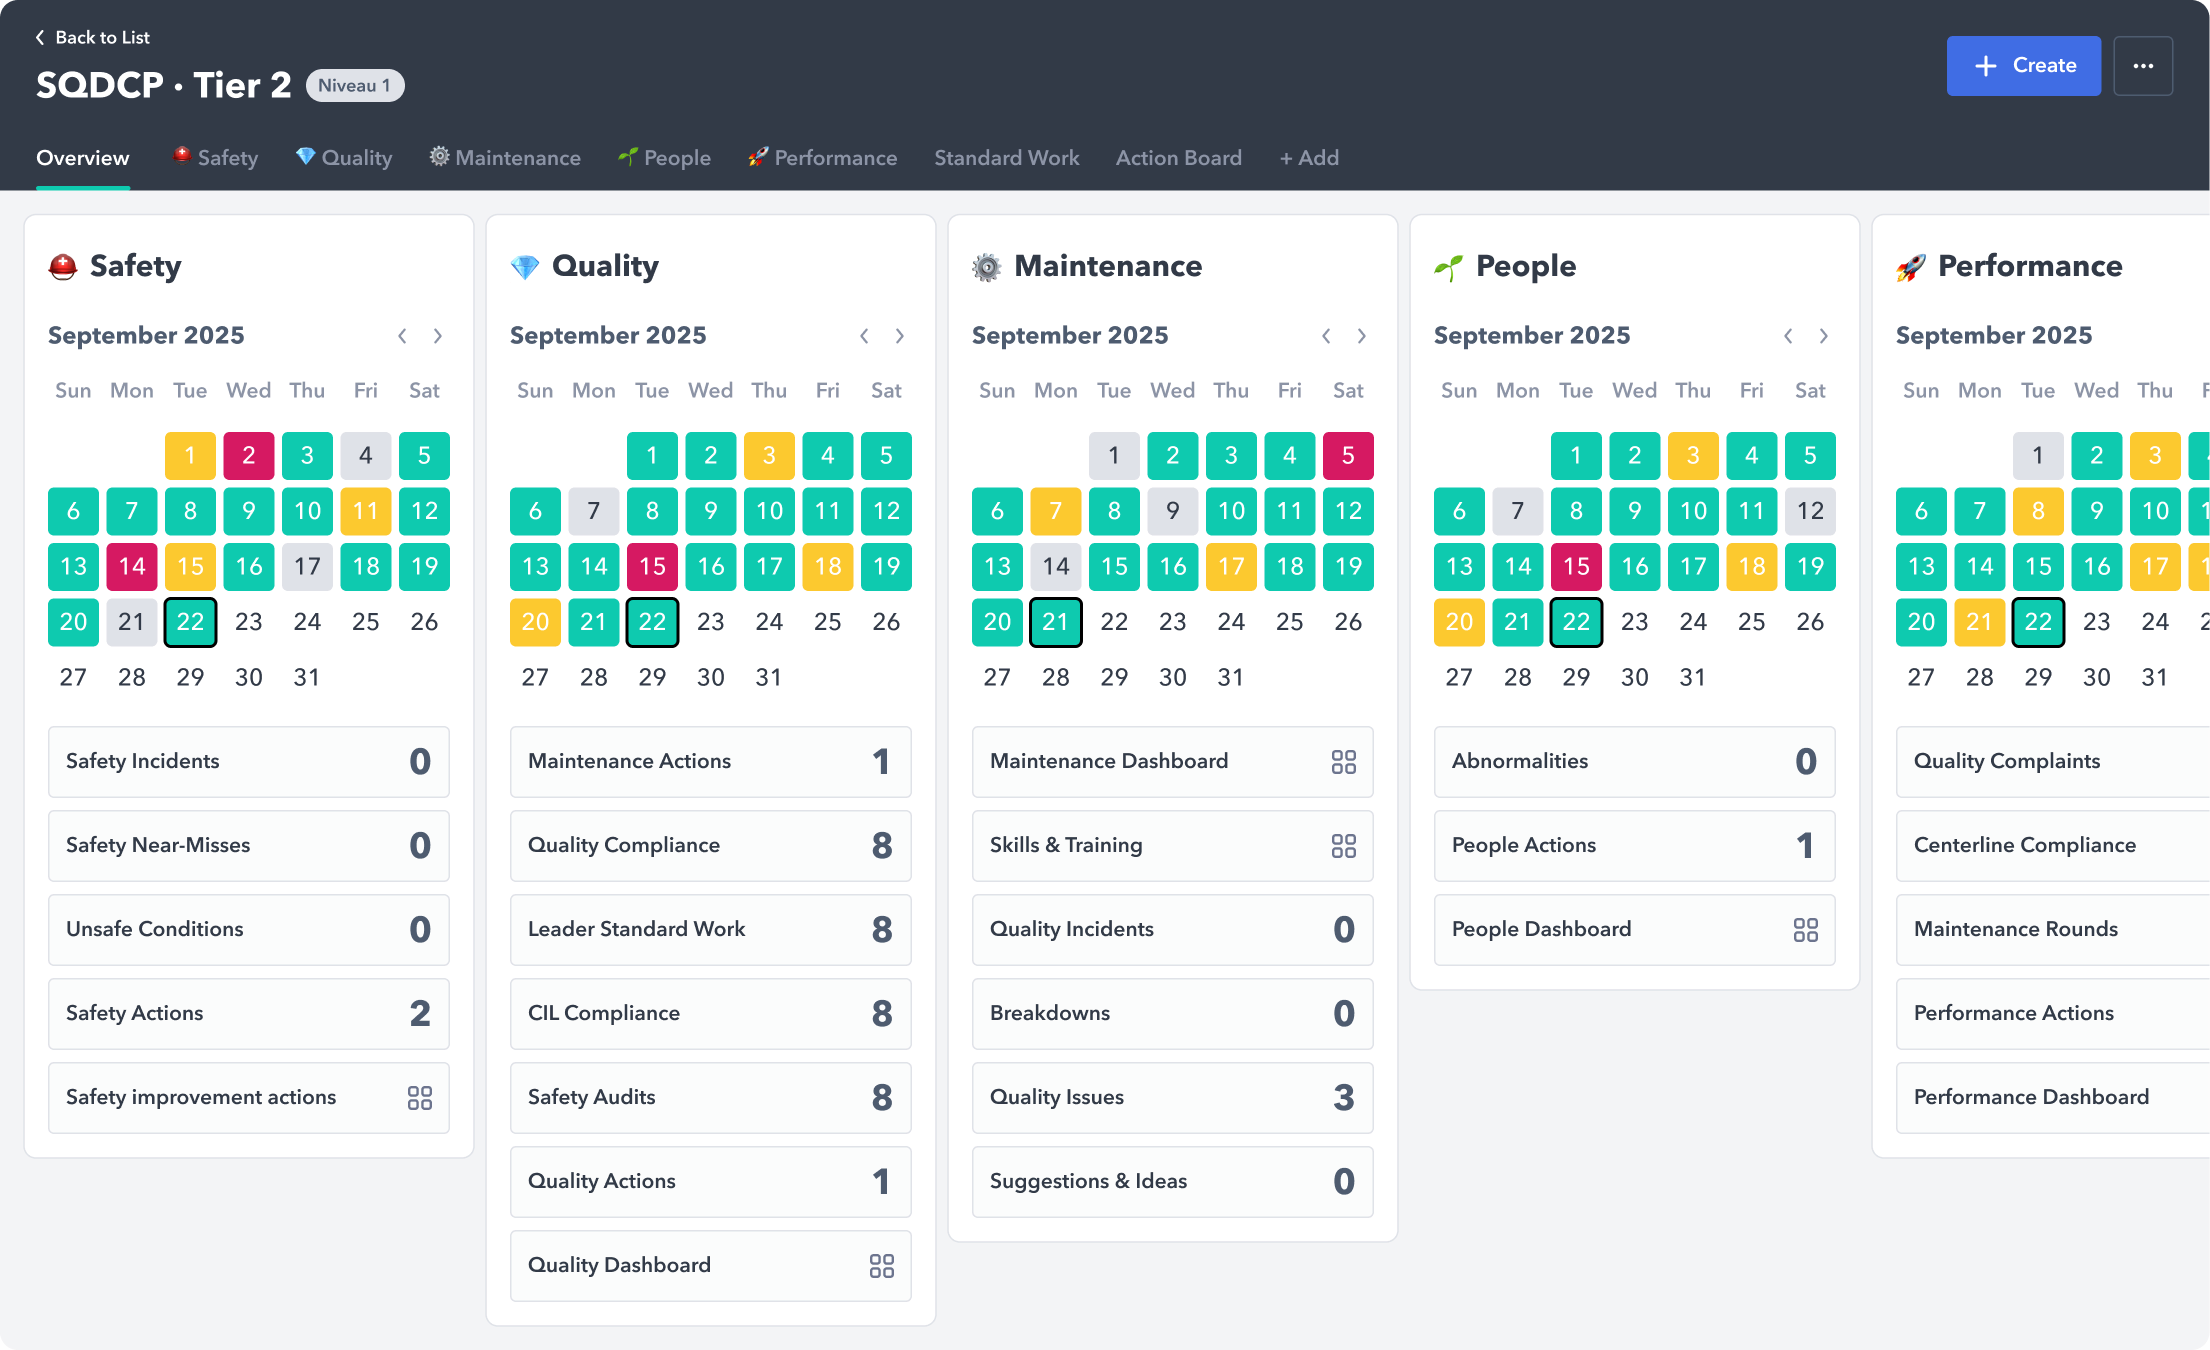
Task: Click the + Add tab button
Action: (x=1309, y=158)
